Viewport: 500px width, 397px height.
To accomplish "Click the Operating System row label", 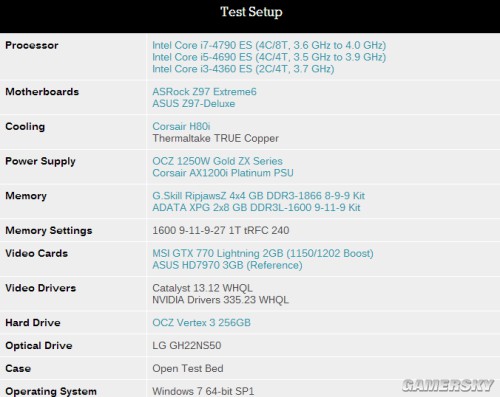I will pyautogui.click(x=51, y=391).
